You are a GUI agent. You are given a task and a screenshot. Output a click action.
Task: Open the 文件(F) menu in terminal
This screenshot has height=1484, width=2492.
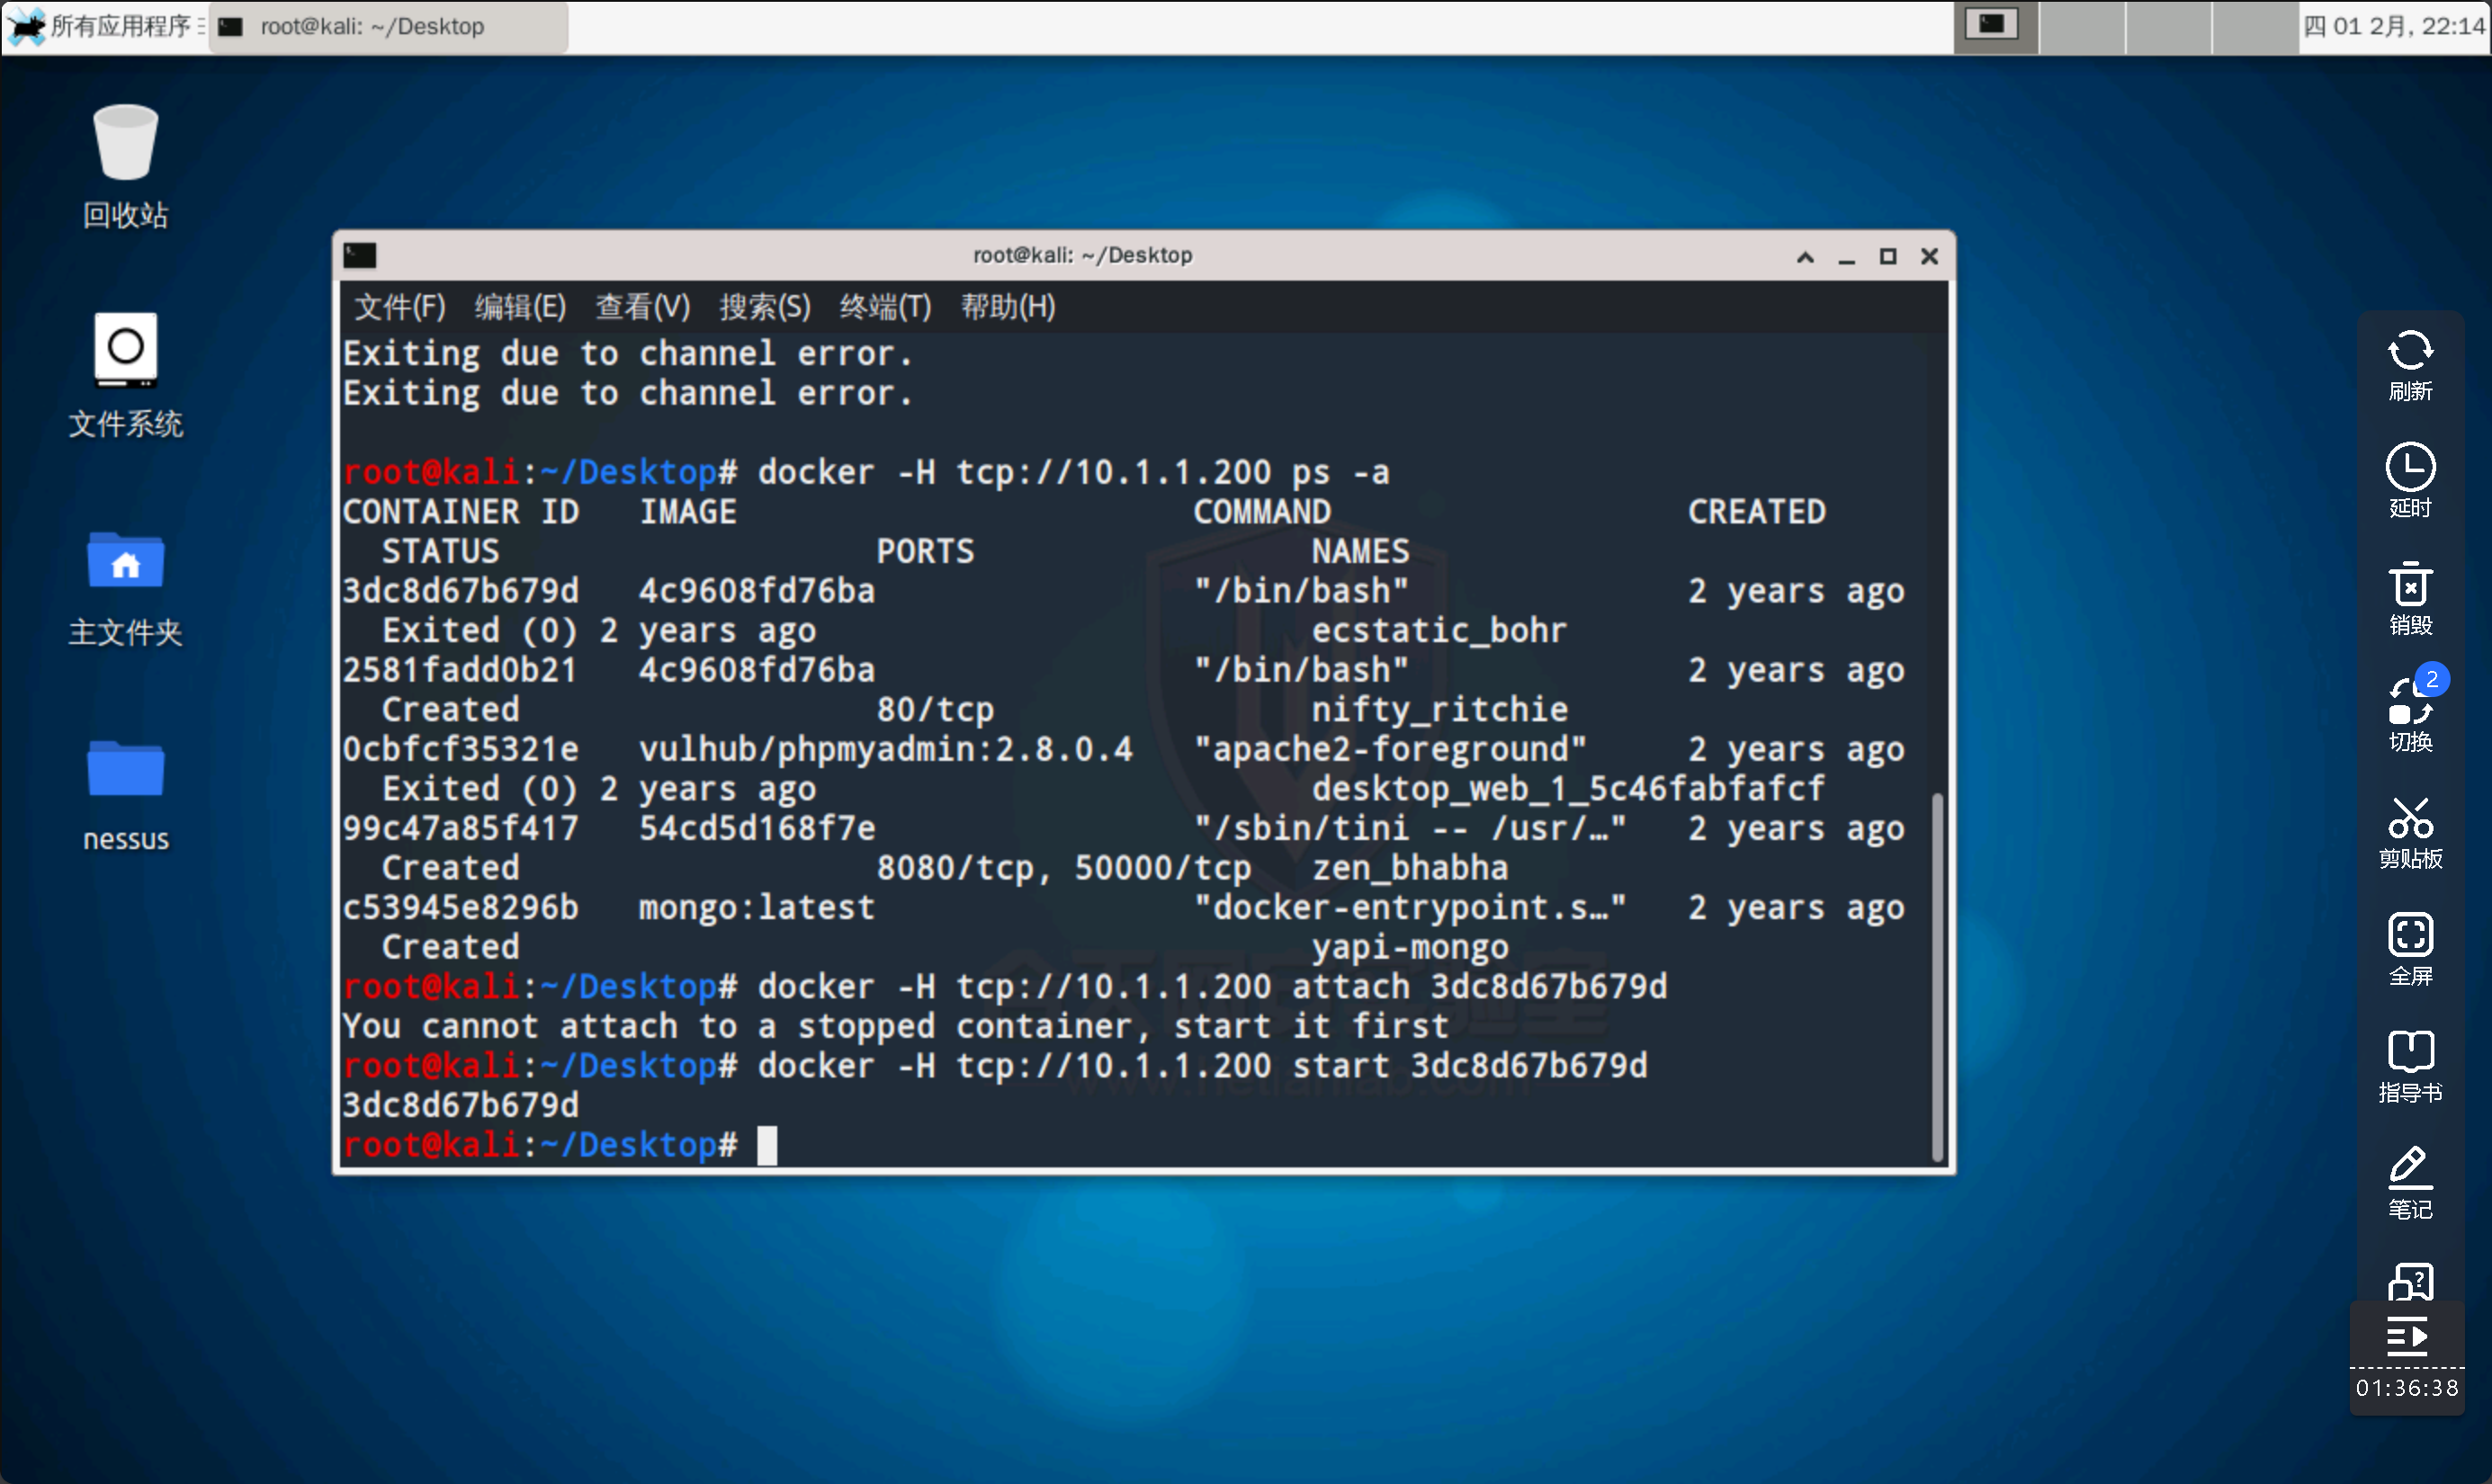click(x=400, y=307)
